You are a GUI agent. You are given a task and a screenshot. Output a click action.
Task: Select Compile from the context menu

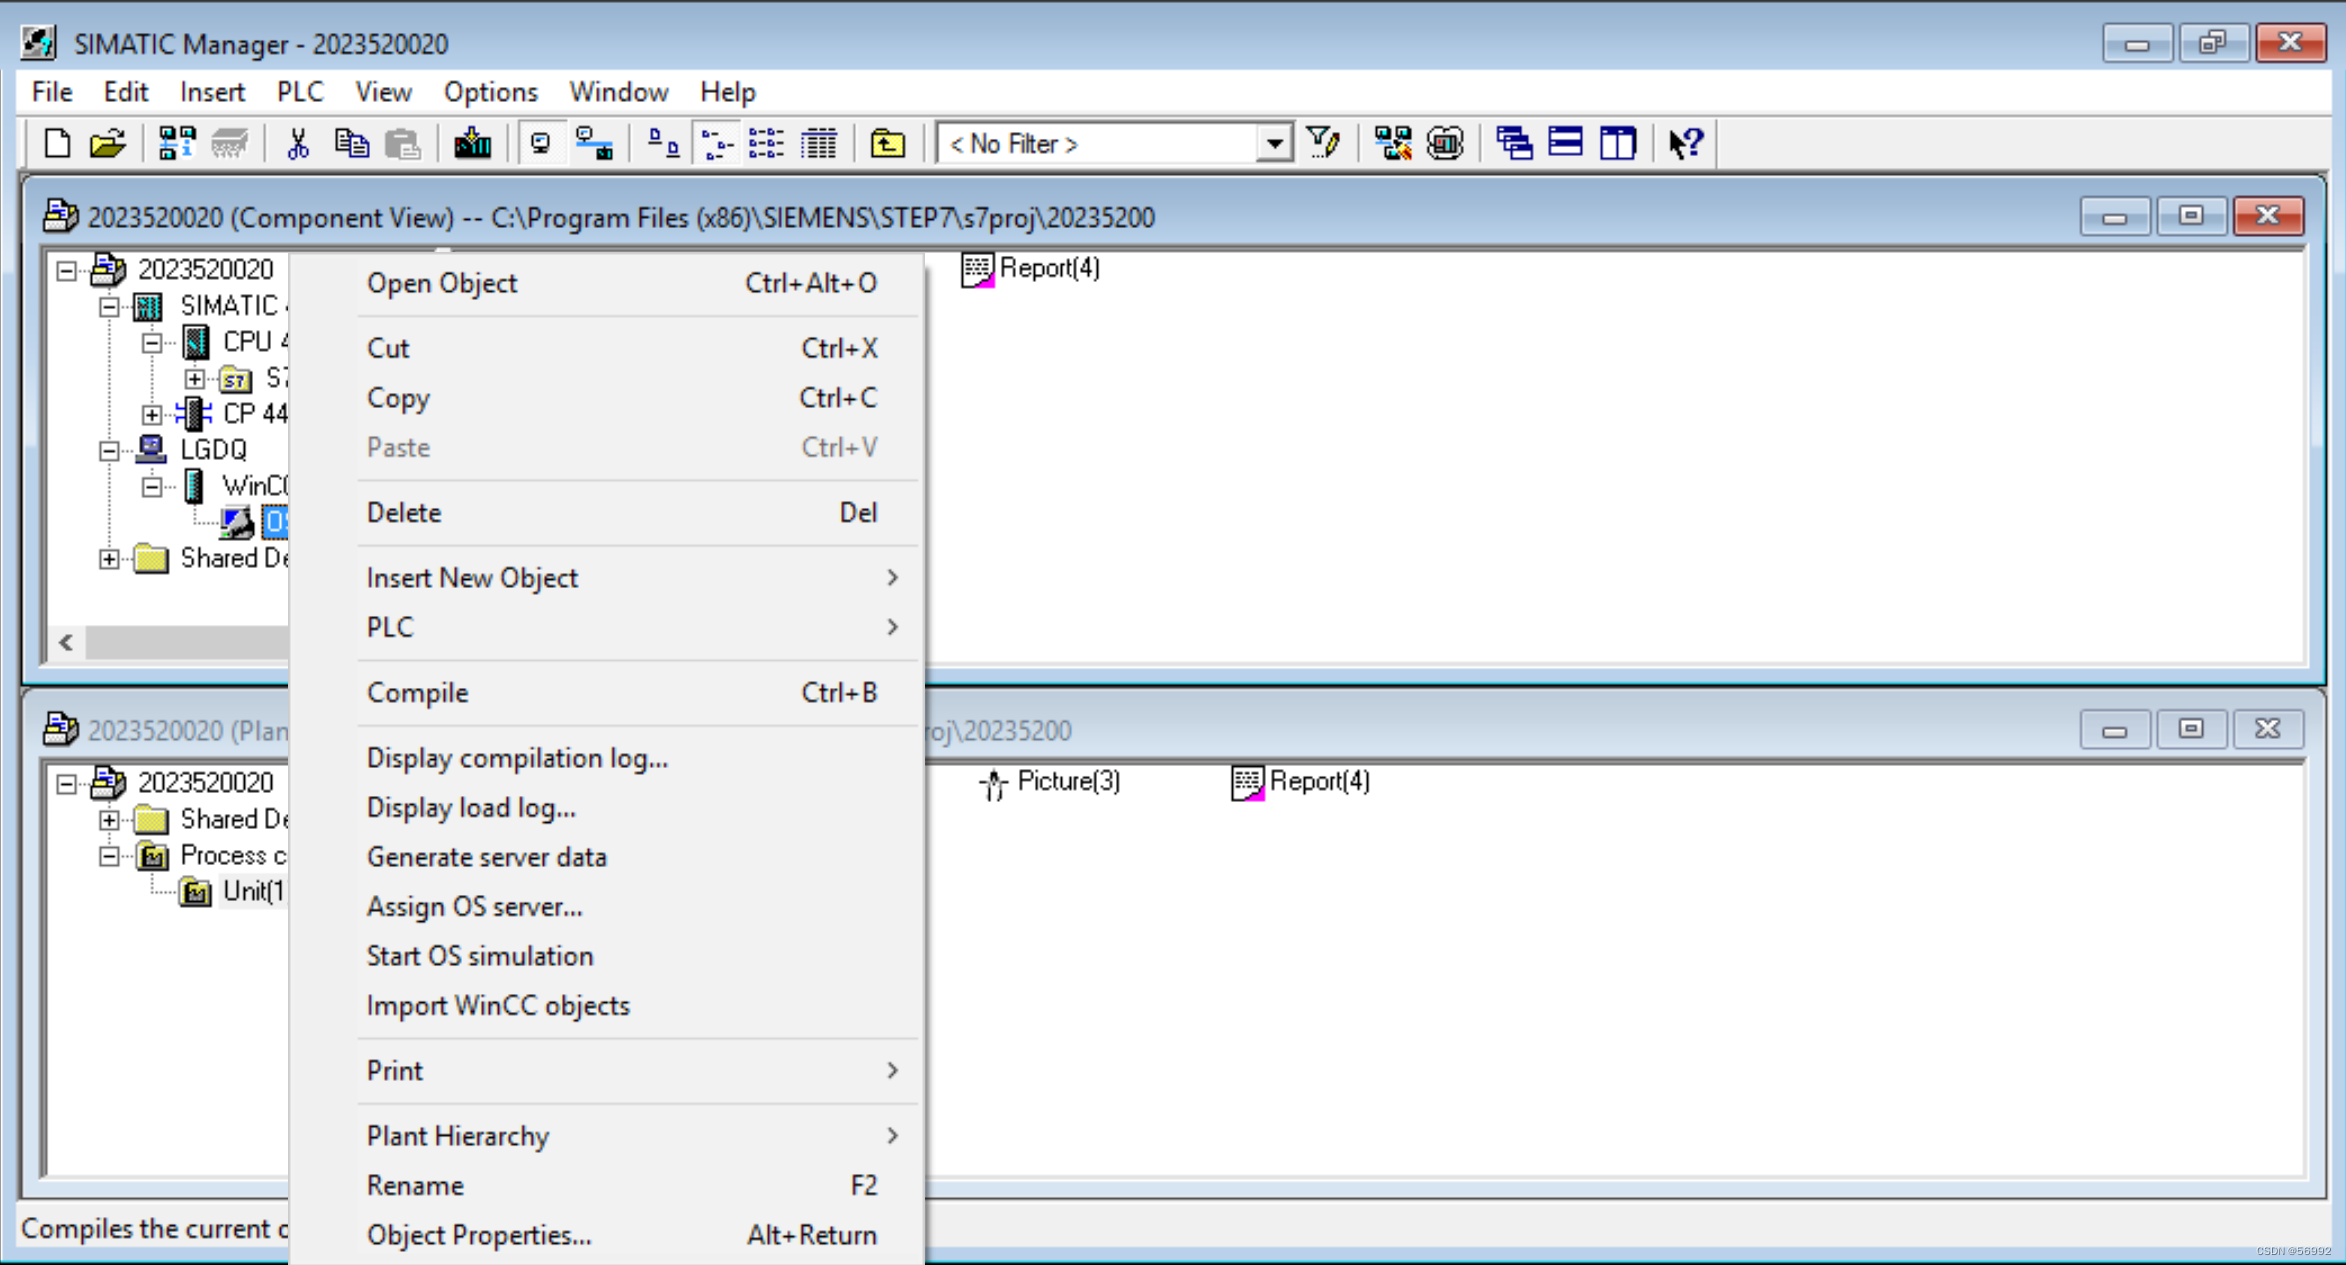point(417,692)
